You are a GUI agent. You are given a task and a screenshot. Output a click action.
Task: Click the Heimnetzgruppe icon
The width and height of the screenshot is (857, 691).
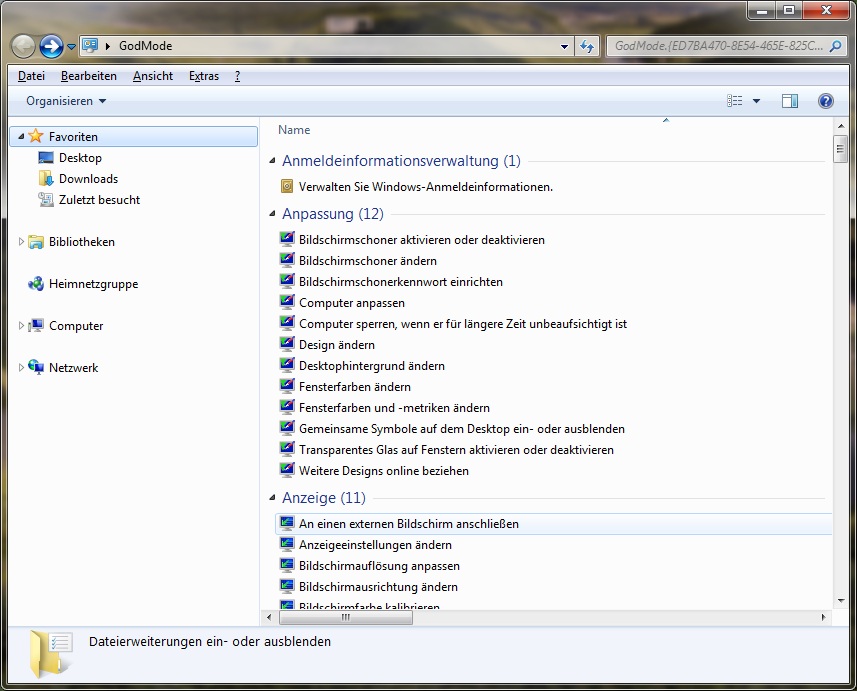[36, 283]
